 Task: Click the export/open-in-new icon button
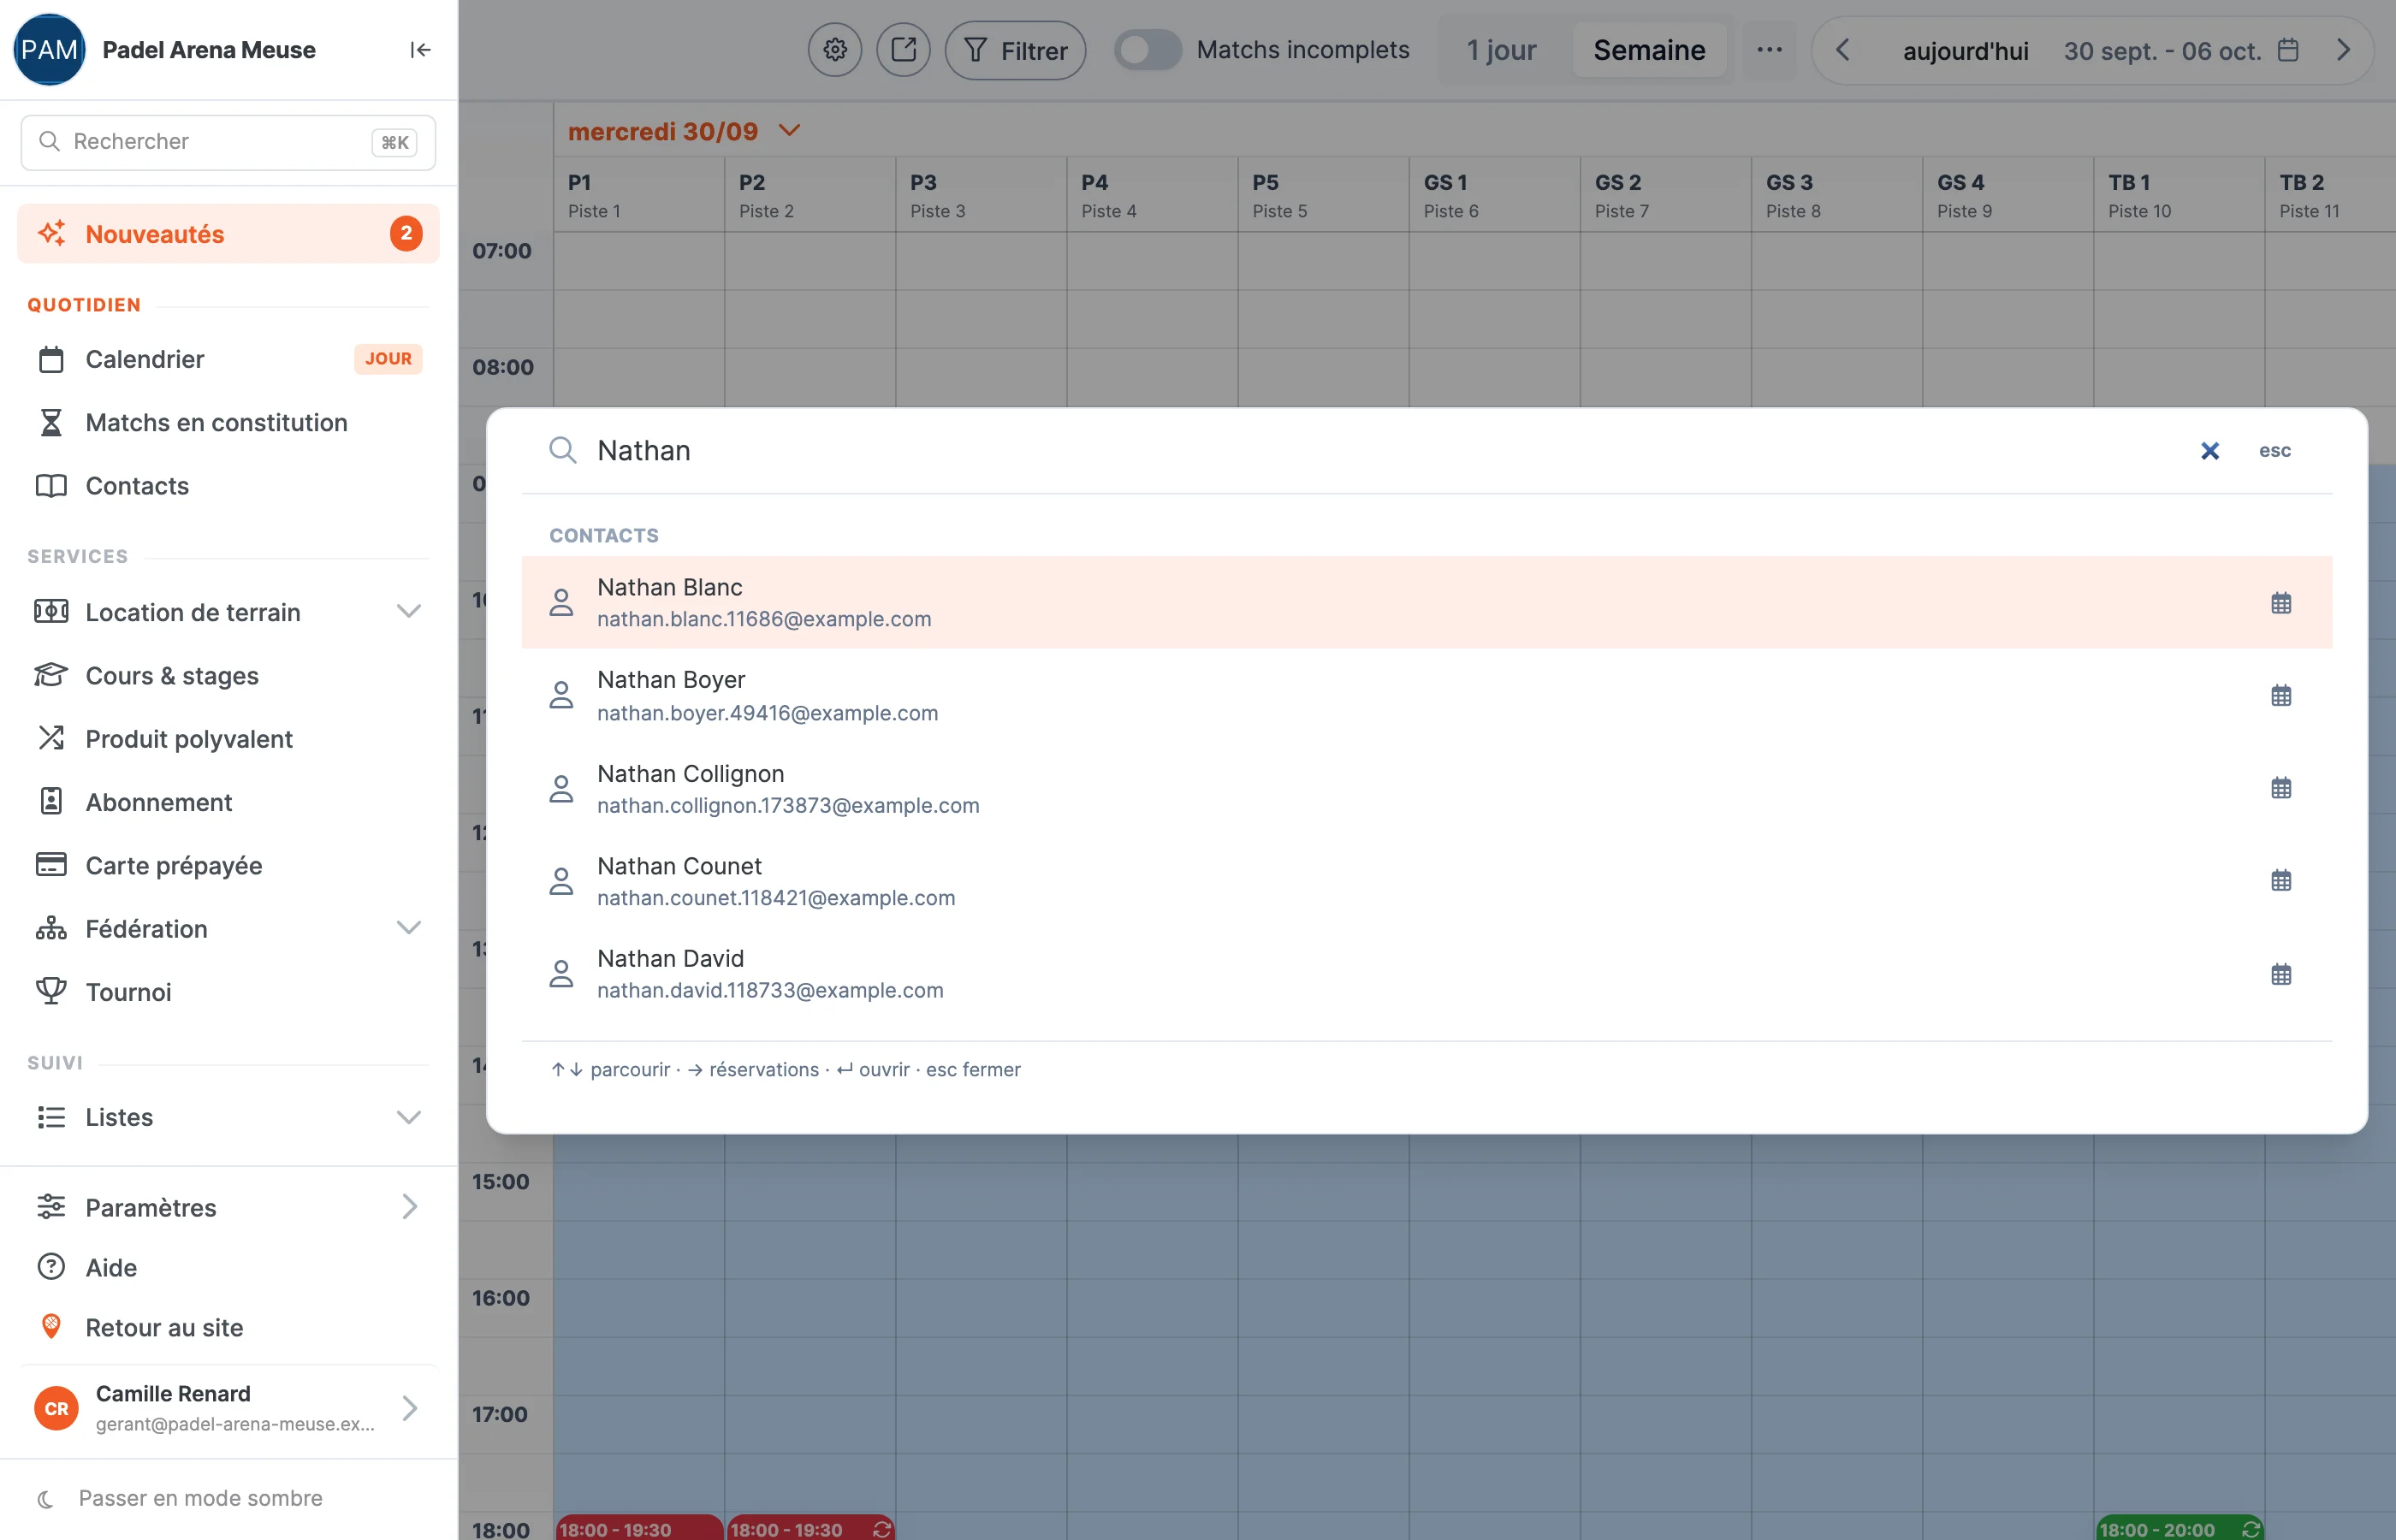click(x=903, y=50)
